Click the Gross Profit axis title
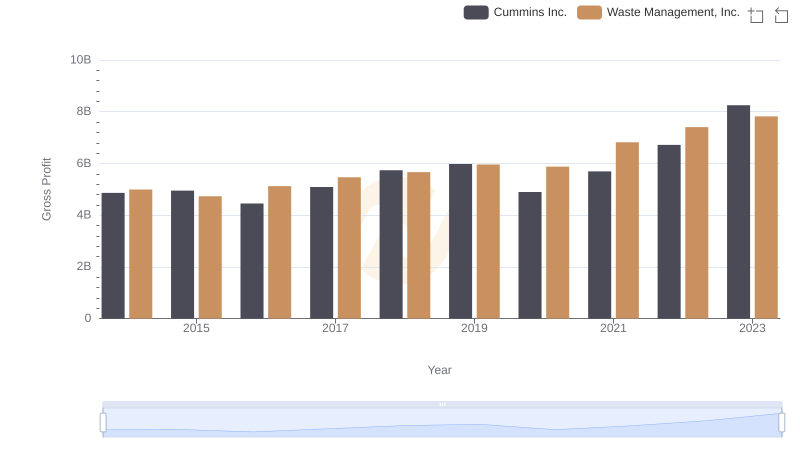Image resolution: width=800 pixels, height=461 pixels. point(46,189)
